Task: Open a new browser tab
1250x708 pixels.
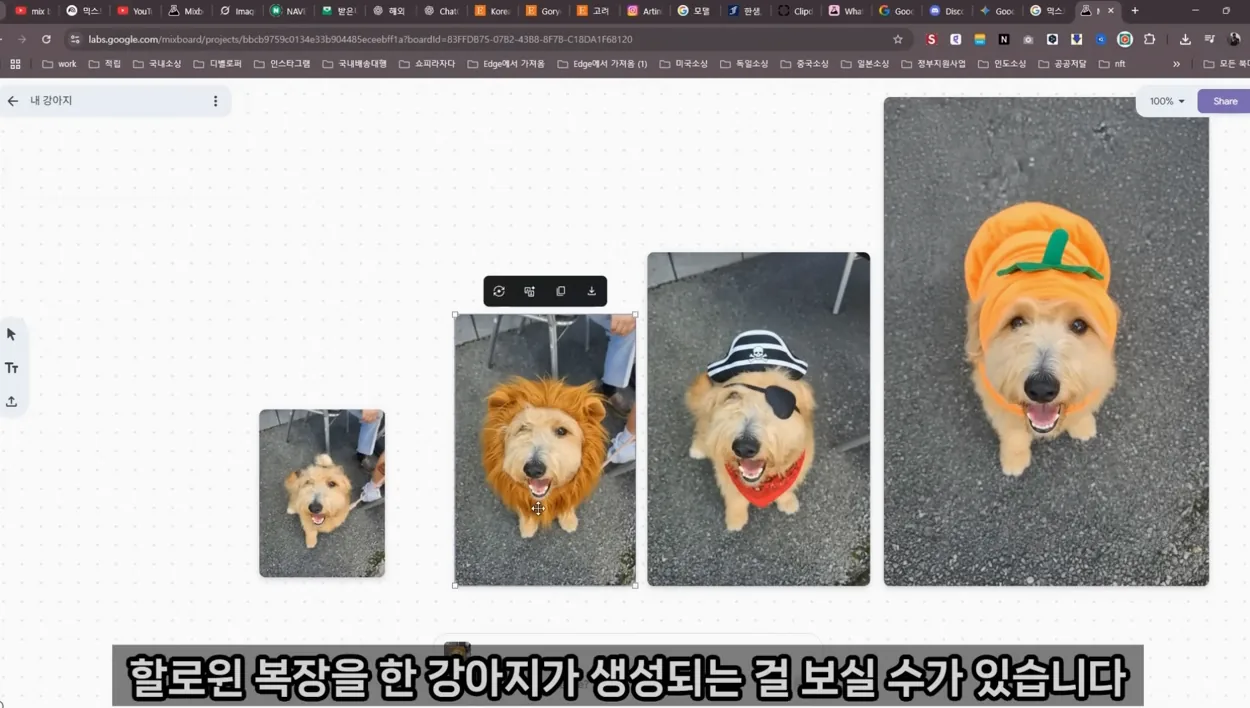Action: [x=1135, y=11]
